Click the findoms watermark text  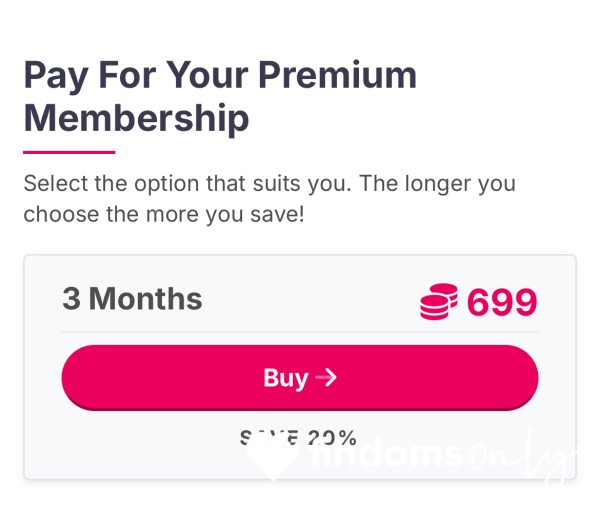(x=385, y=455)
